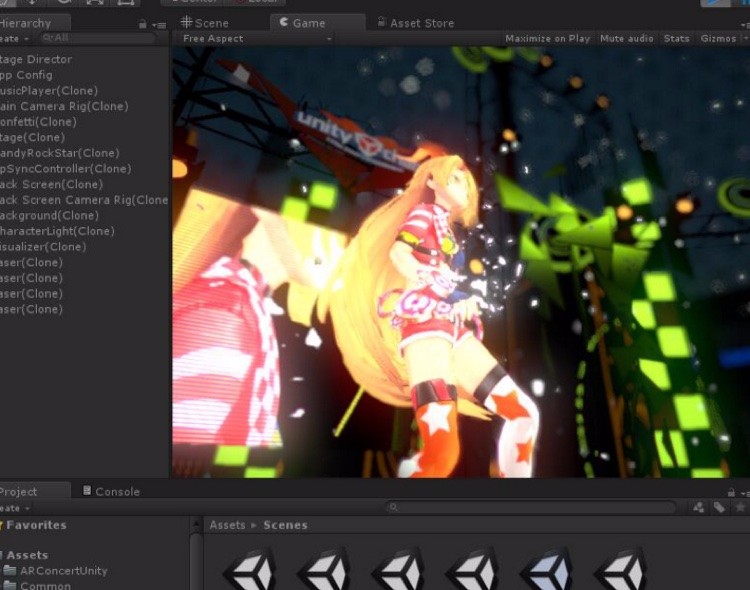Screen dimensions: 750x590
Task: Select CandyRockStar(Clone) object
Action: (x=60, y=153)
